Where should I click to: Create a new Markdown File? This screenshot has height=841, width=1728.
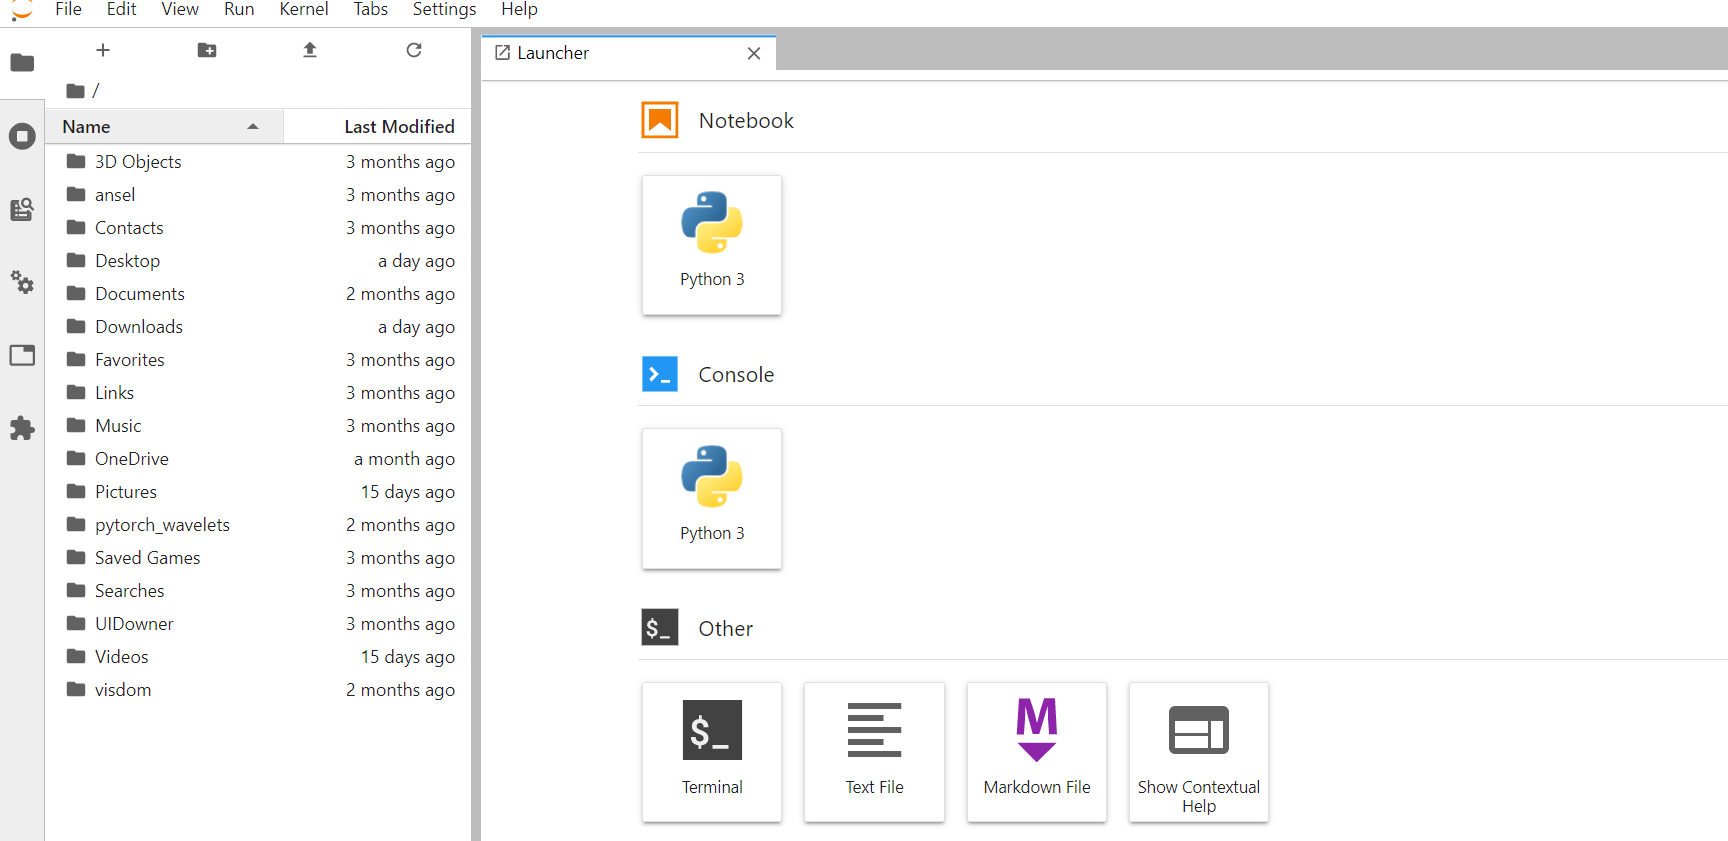click(1037, 752)
